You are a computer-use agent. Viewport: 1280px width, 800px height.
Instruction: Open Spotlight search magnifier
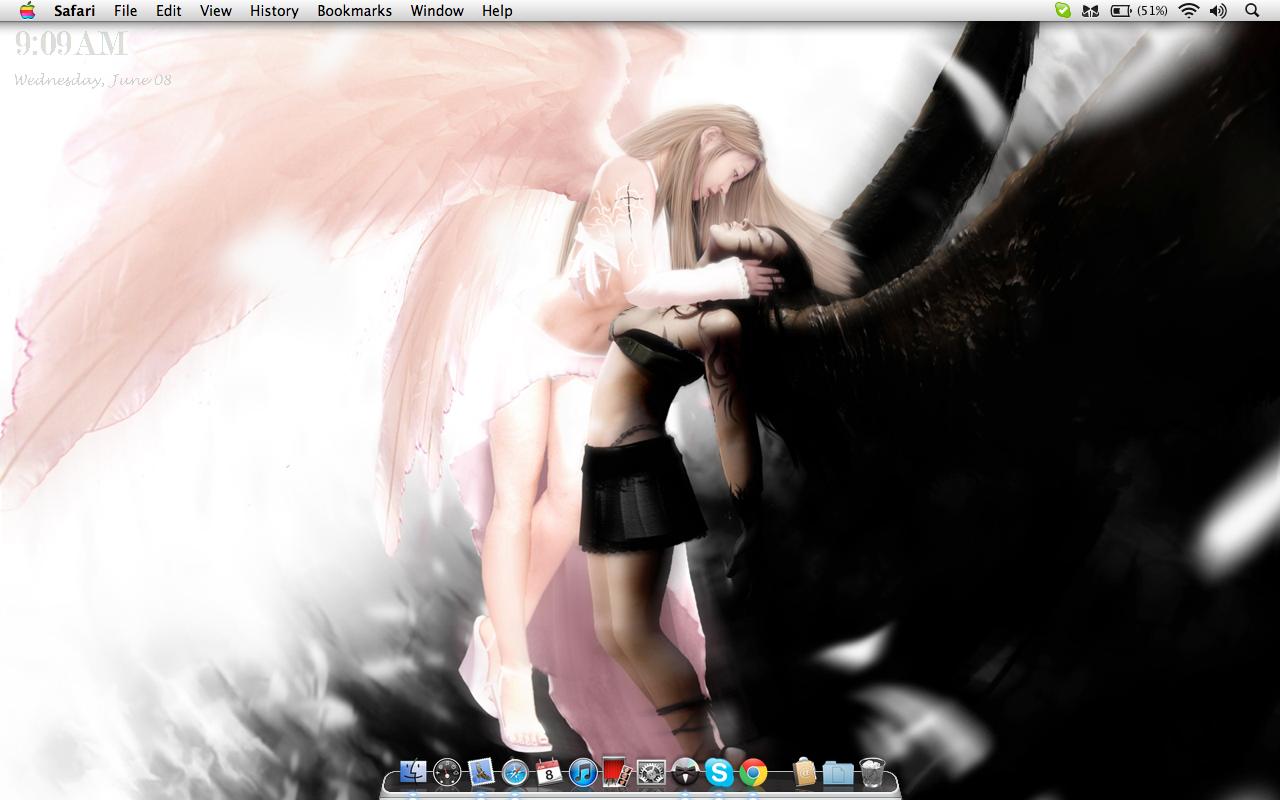pyautogui.click(x=1252, y=11)
